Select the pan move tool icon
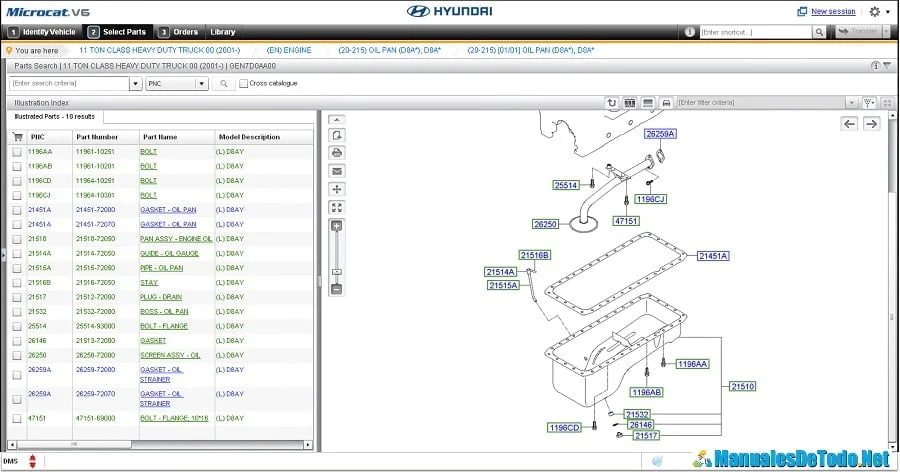The width and height of the screenshot is (900, 472). (x=336, y=189)
